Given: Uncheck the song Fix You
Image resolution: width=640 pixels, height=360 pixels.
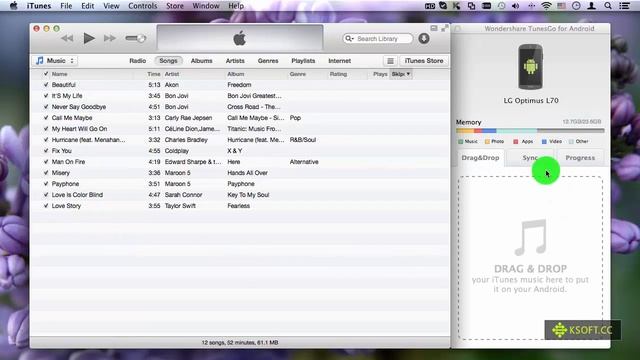Looking at the screenshot, I should pyautogui.click(x=46, y=151).
